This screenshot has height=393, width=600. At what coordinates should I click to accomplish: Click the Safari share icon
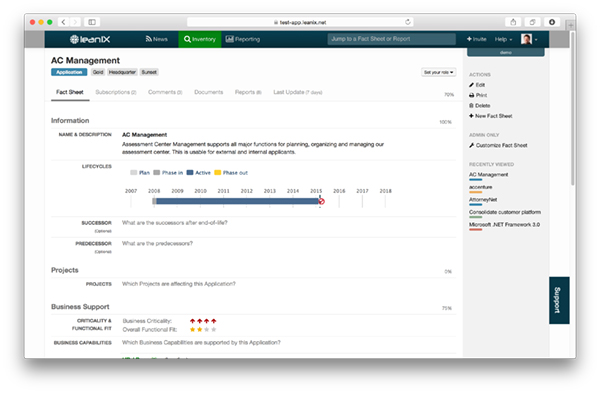(x=513, y=22)
